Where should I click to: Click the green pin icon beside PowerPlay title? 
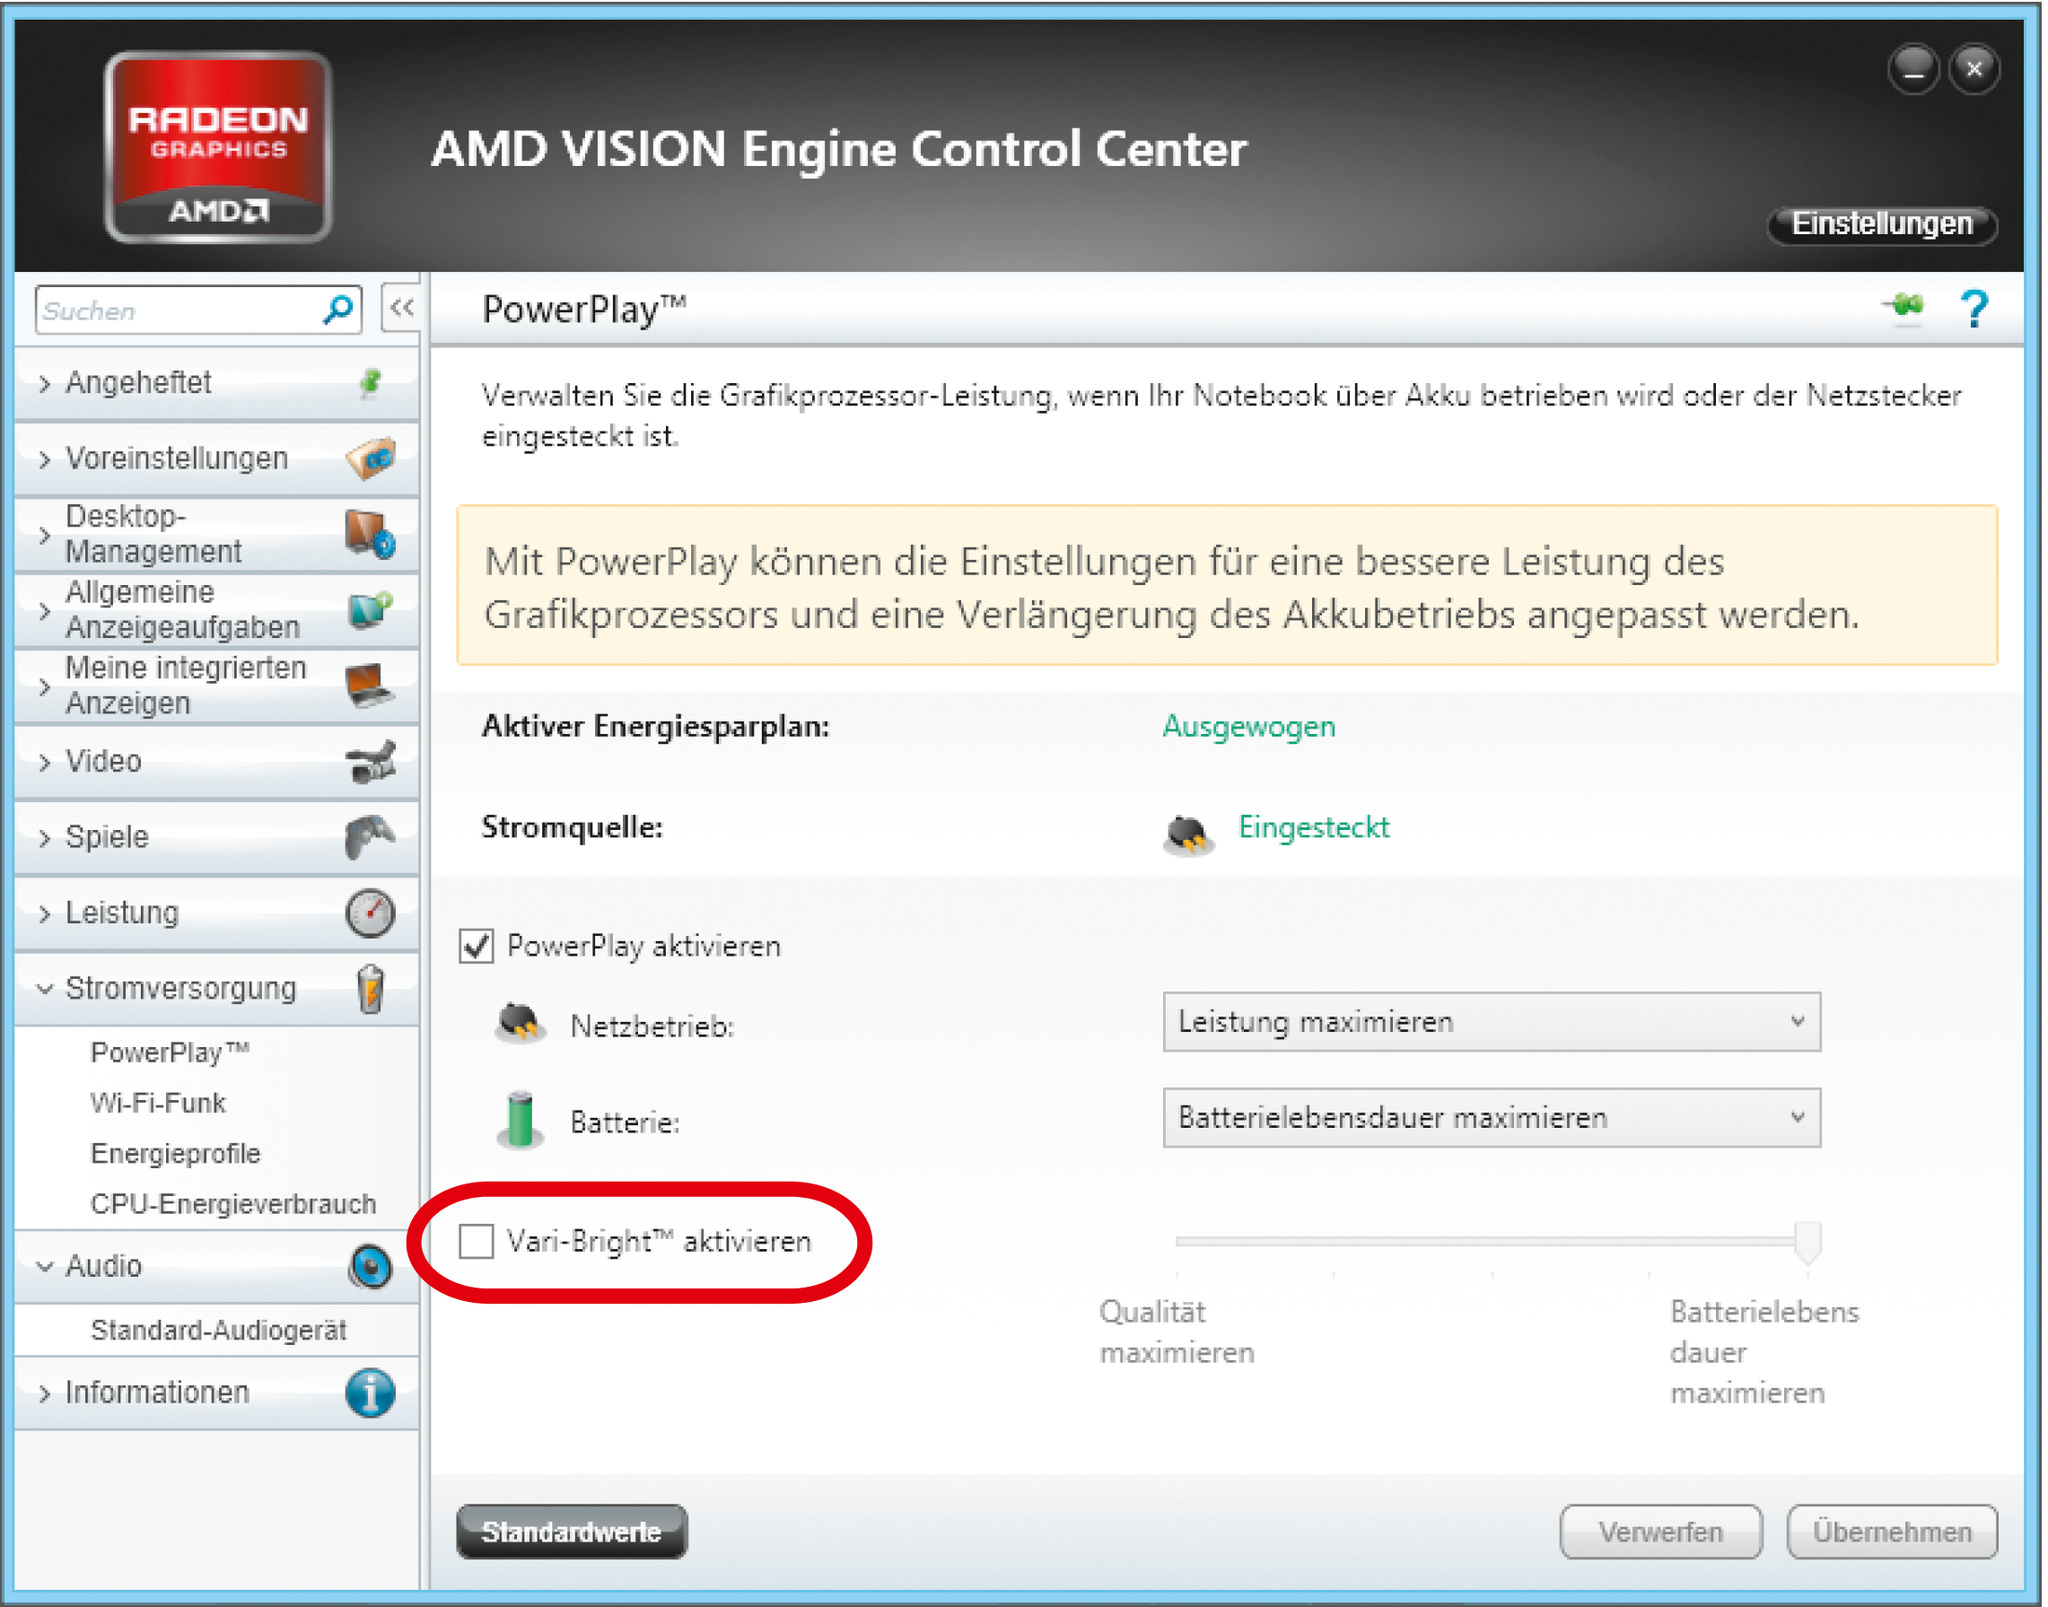[1906, 307]
